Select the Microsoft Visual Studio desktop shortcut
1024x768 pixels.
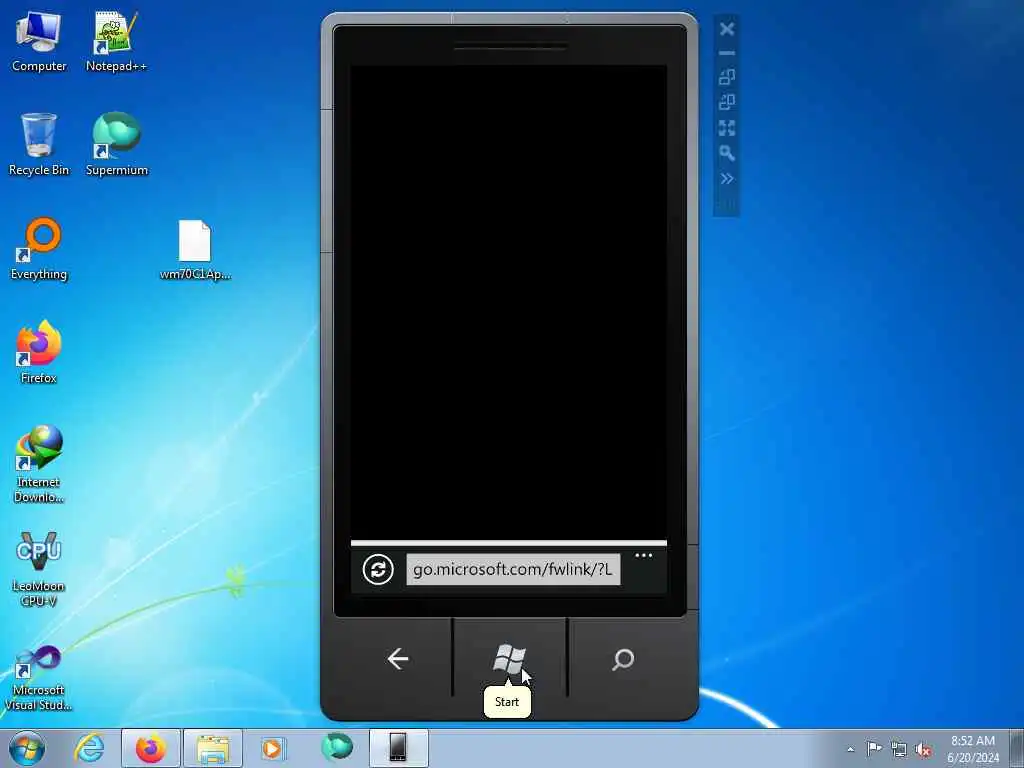39,677
